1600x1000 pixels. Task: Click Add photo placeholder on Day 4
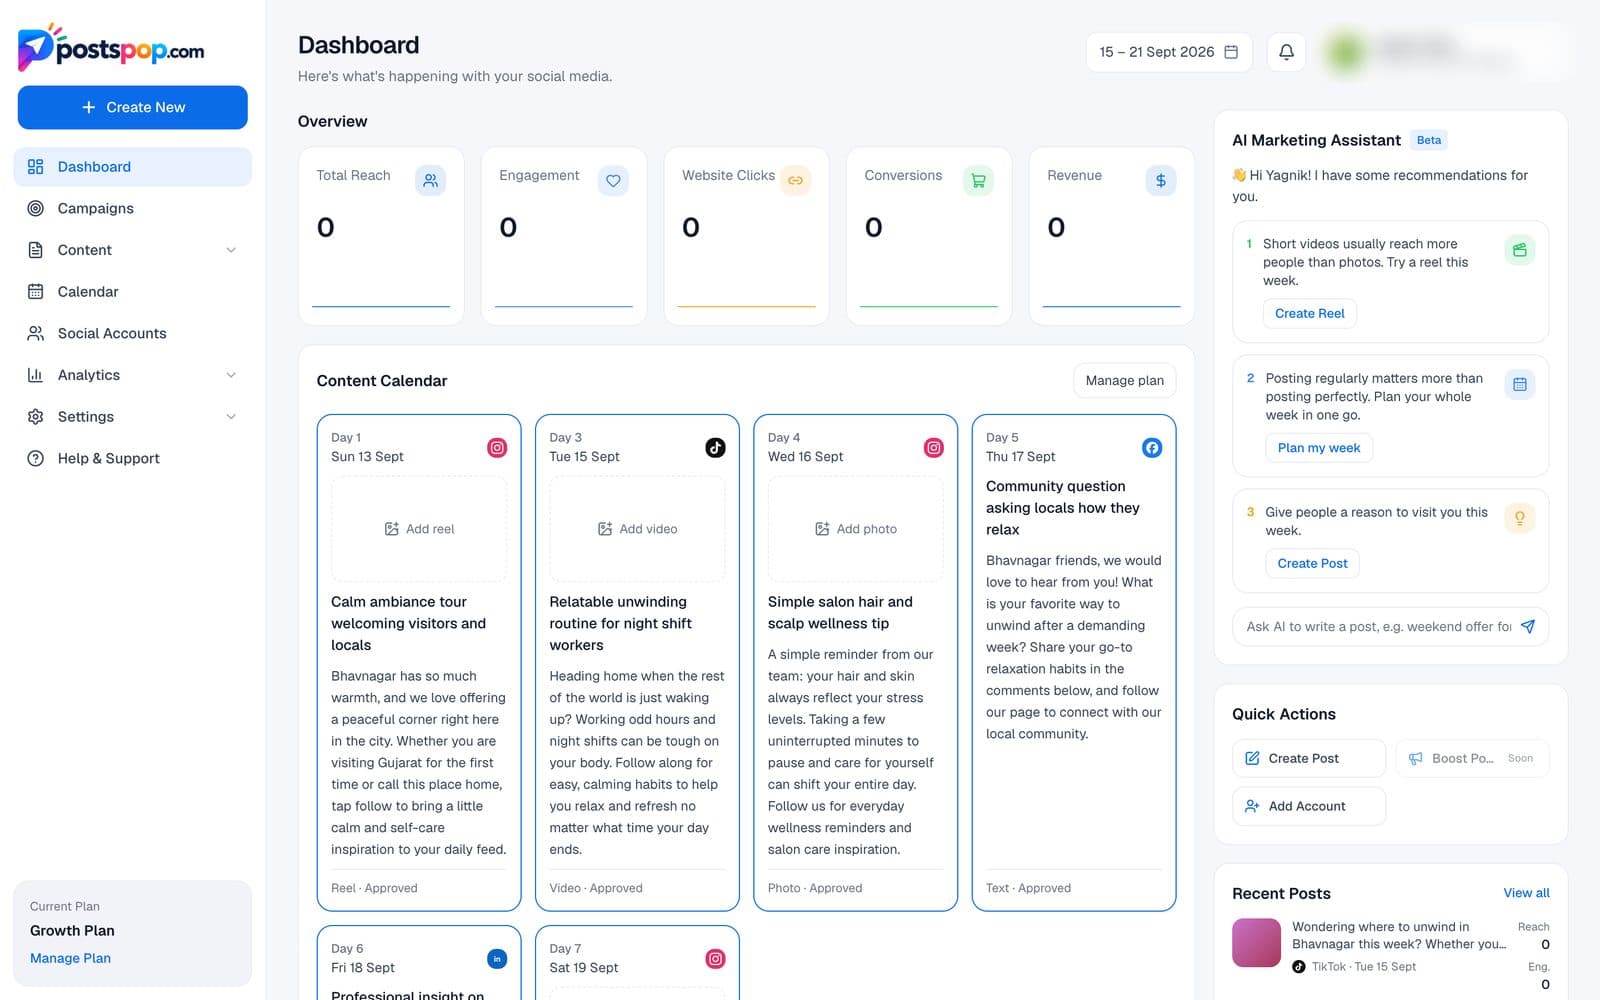click(x=856, y=529)
